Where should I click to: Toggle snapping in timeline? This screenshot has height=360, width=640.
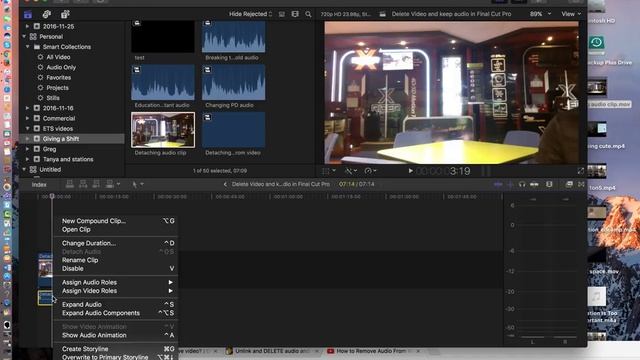point(534,184)
